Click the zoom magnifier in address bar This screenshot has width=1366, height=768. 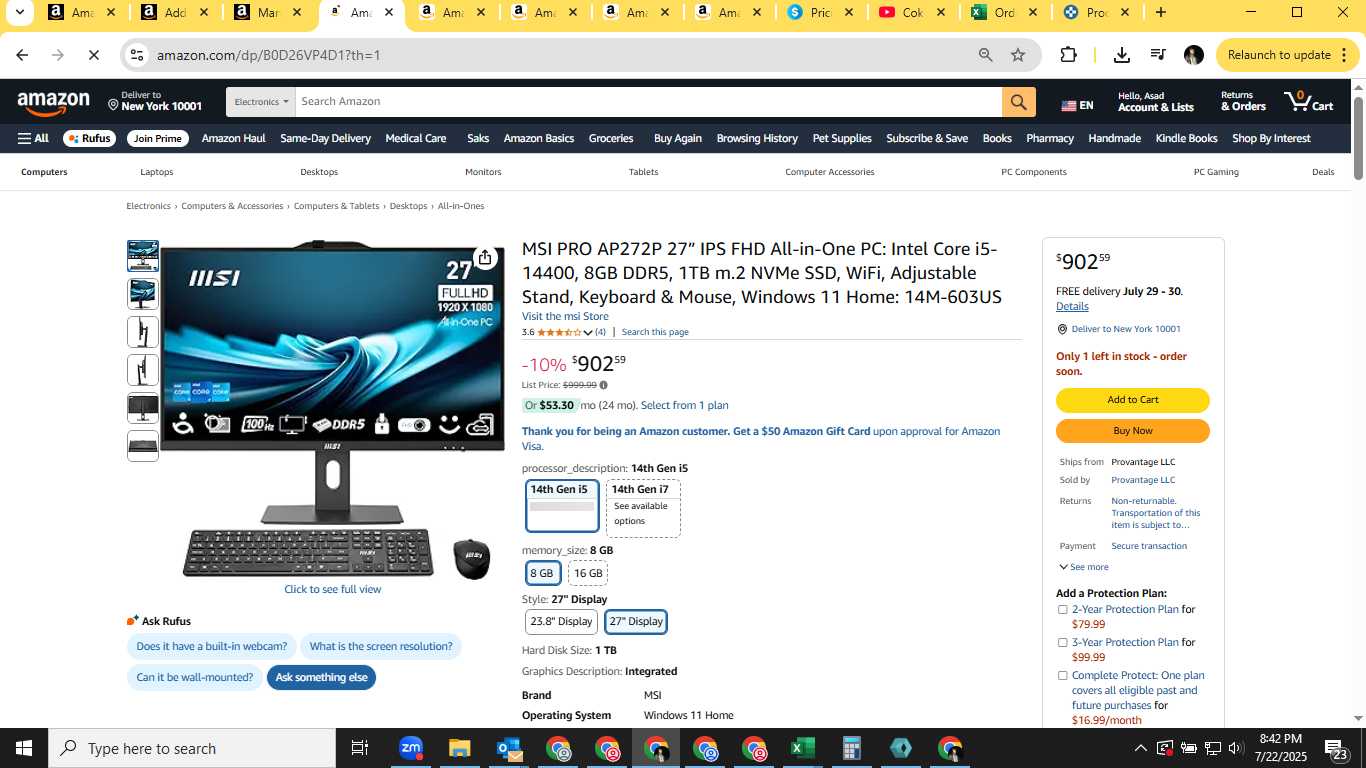tap(985, 55)
